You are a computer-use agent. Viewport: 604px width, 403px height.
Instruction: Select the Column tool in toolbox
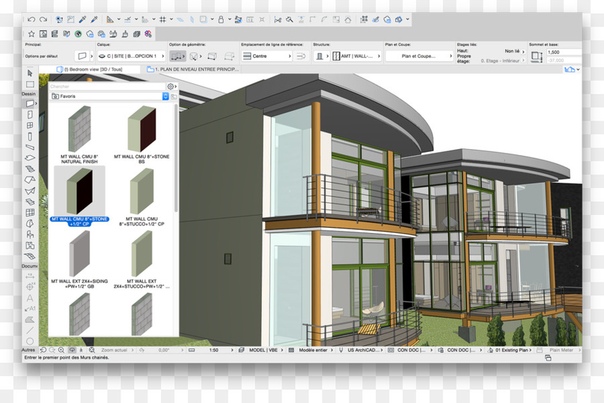click(x=30, y=136)
